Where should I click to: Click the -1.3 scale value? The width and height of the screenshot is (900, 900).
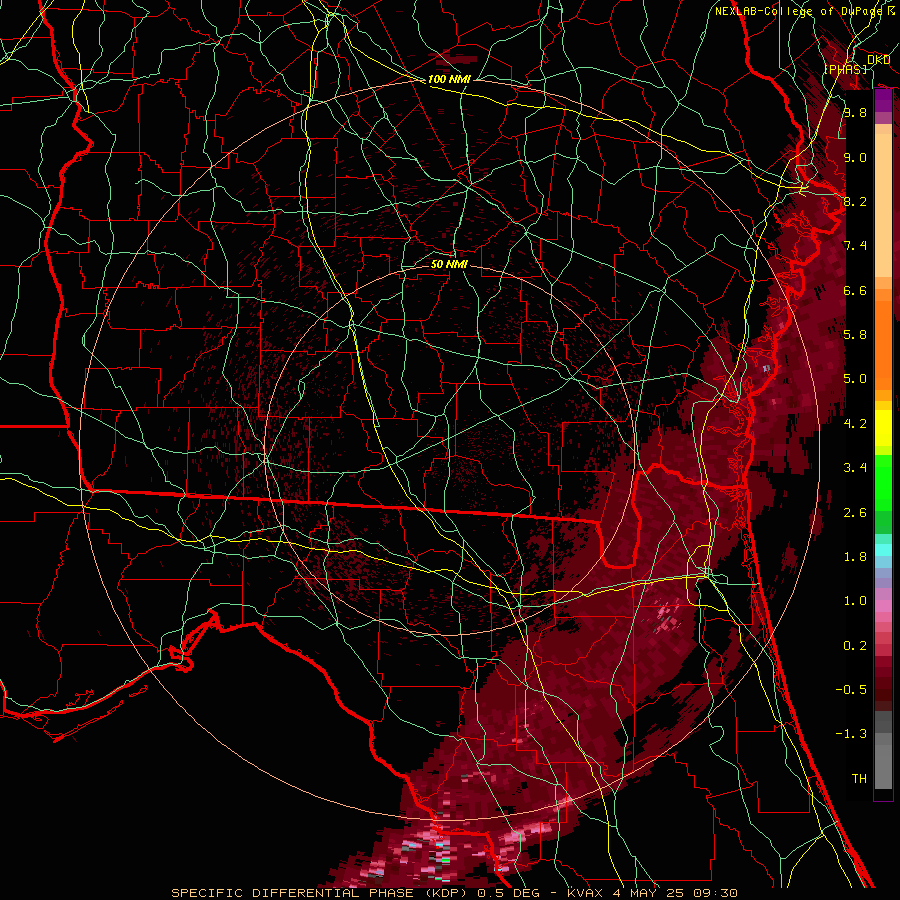click(x=851, y=734)
